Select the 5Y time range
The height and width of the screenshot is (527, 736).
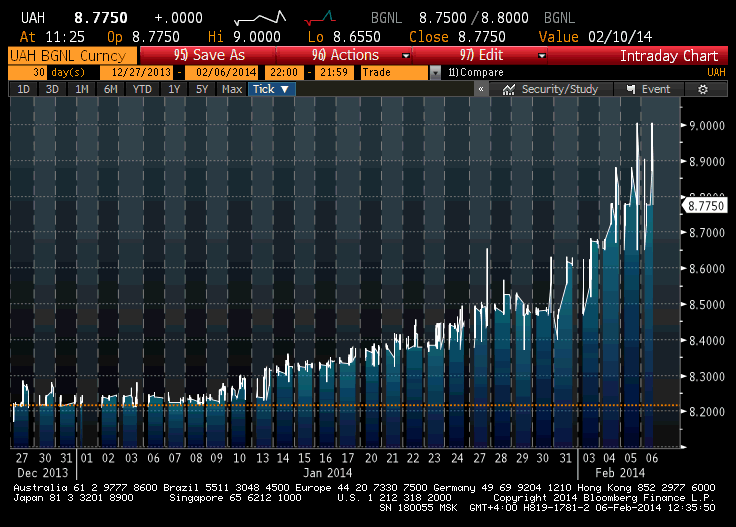point(202,89)
